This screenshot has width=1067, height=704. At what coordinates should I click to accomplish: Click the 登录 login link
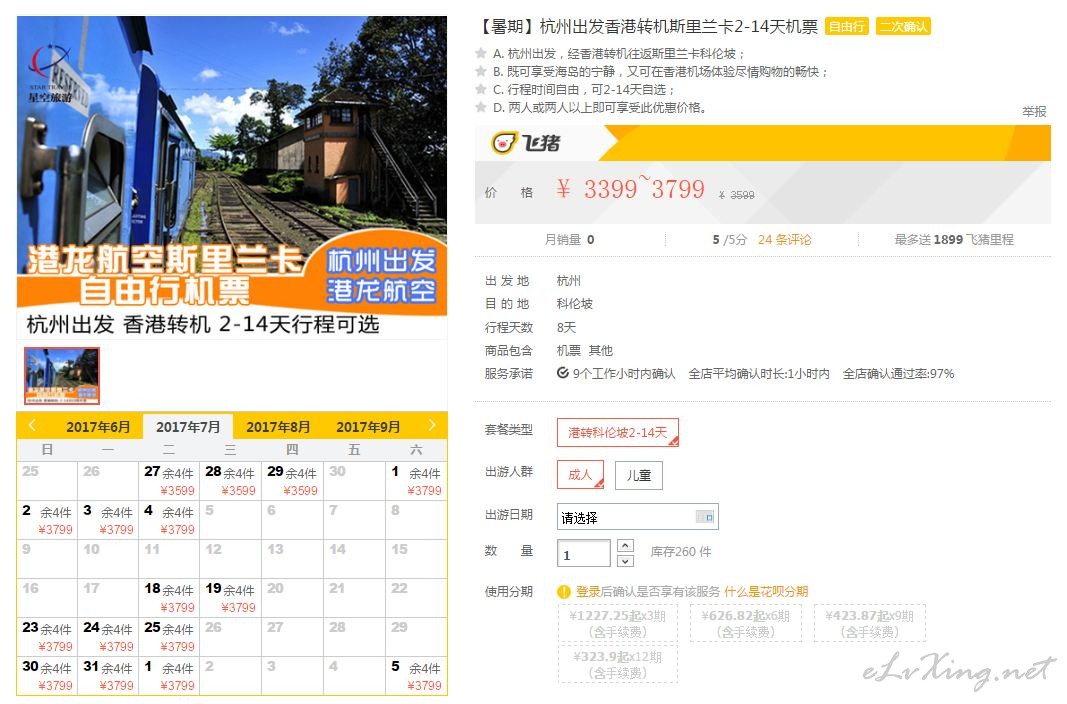[x=588, y=592]
